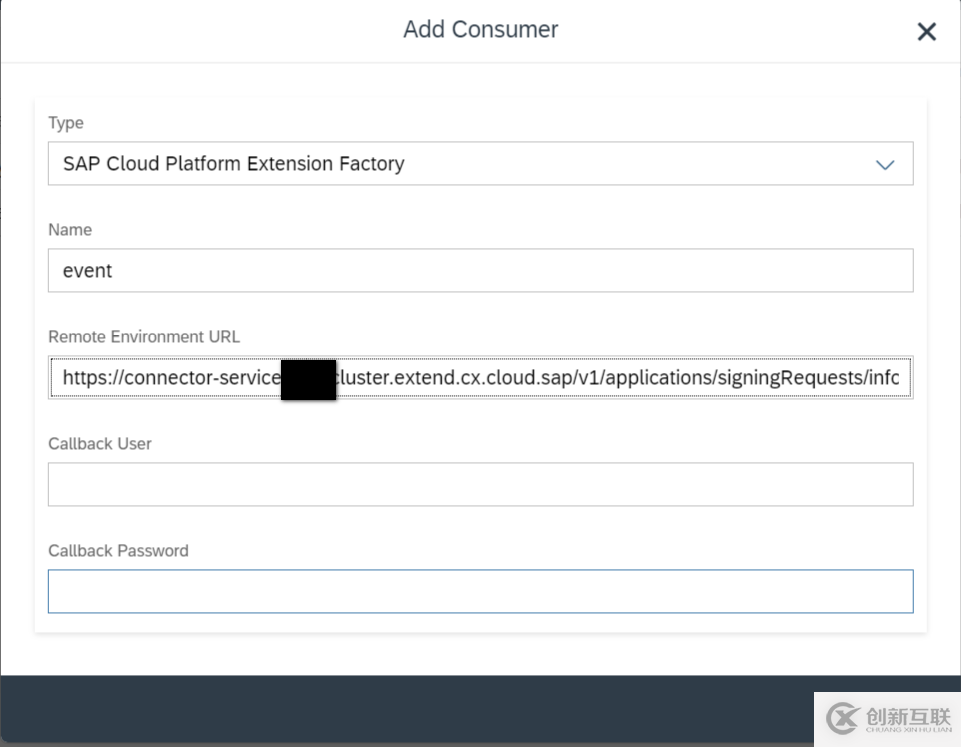961x747 pixels.
Task: Click the 创联互联 logo icon
Action: (888, 716)
